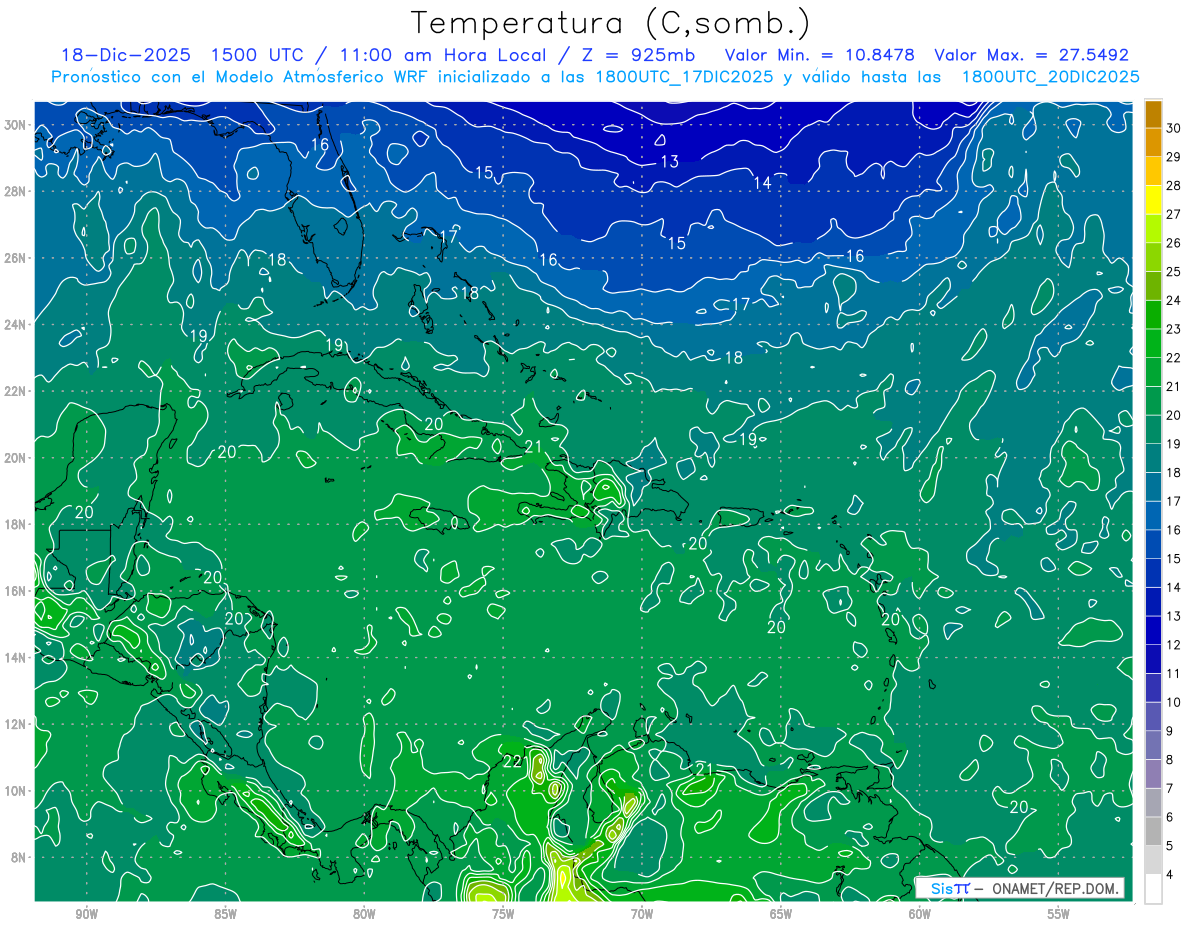Viewport: 1200px width, 927px height.
Task: Click the 14N latitude axis label
Action: [x=16, y=658]
